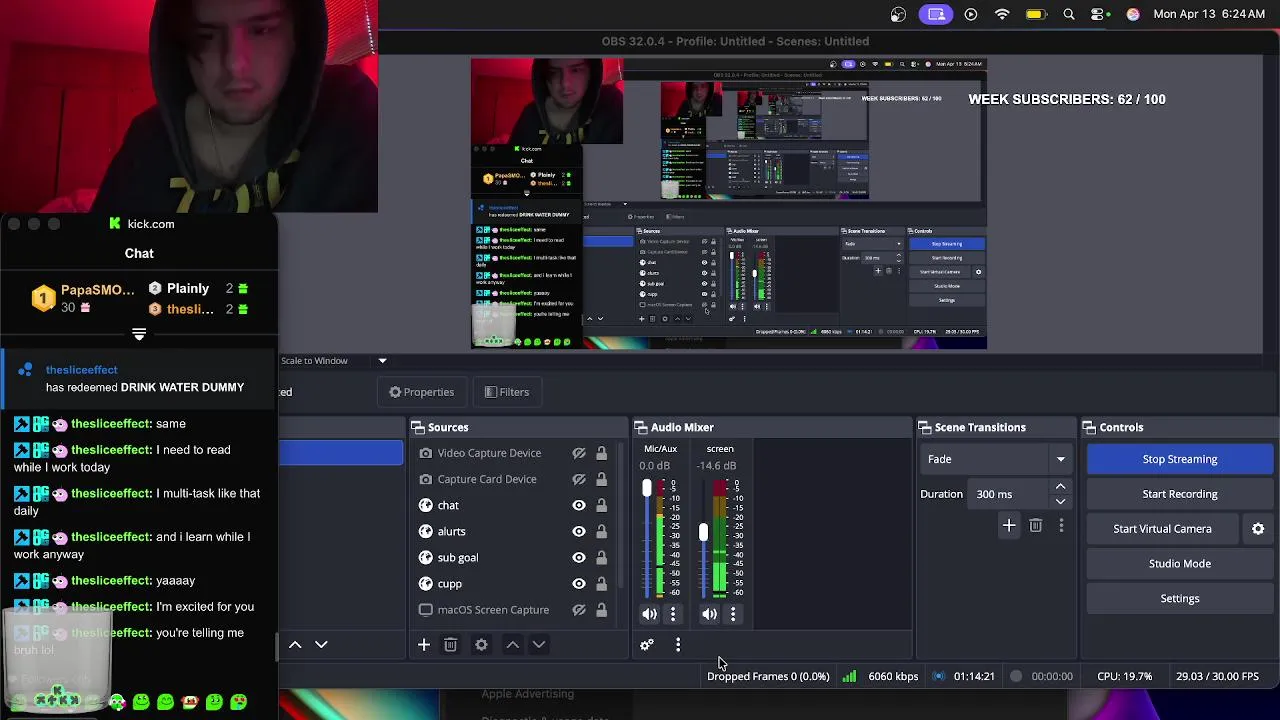Select the alurts source row
The height and width of the screenshot is (720, 1280).
(513, 531)
